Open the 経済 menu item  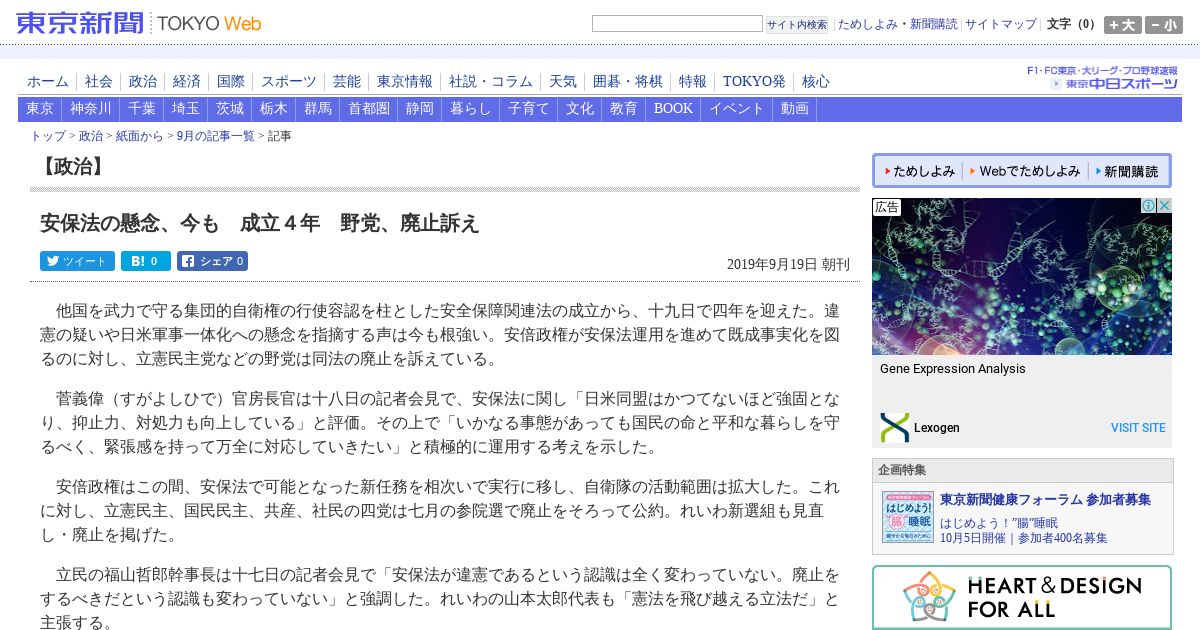pos(187,81)
